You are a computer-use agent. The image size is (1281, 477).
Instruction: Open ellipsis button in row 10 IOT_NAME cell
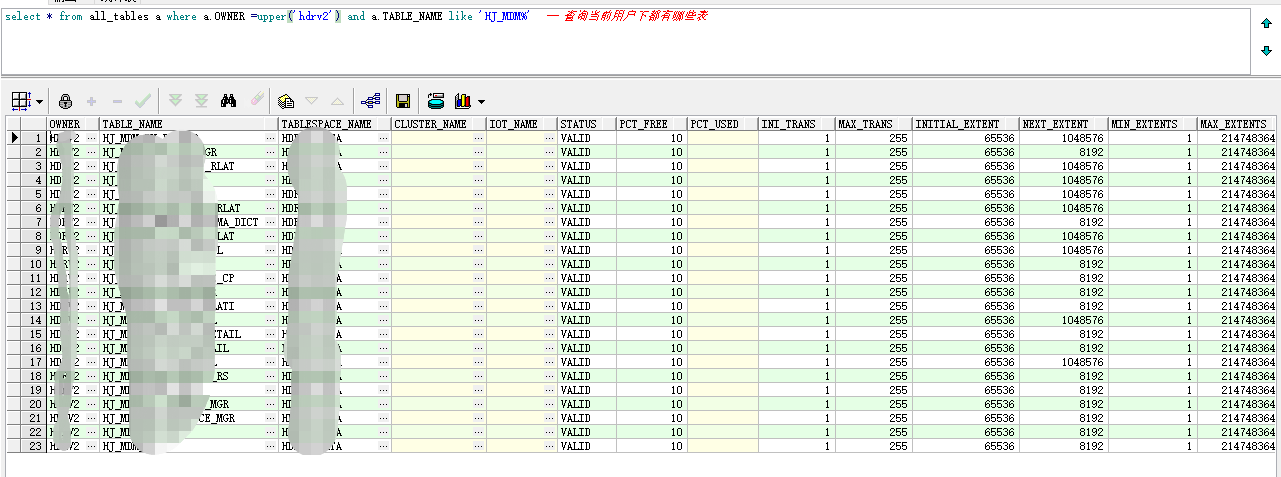[x=550, y=264]
